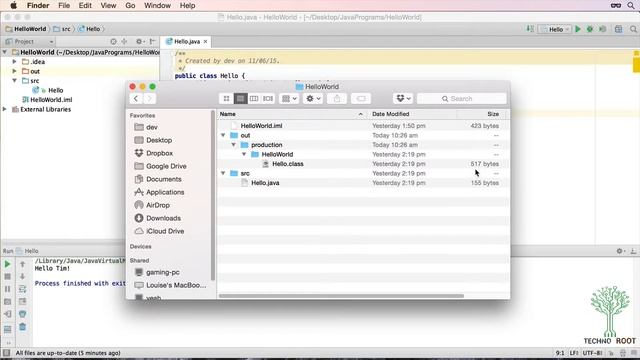Viewport: 640px width, 360px height.
Task: Rerun Hello in the Run panel
Action: coord(7,264)
